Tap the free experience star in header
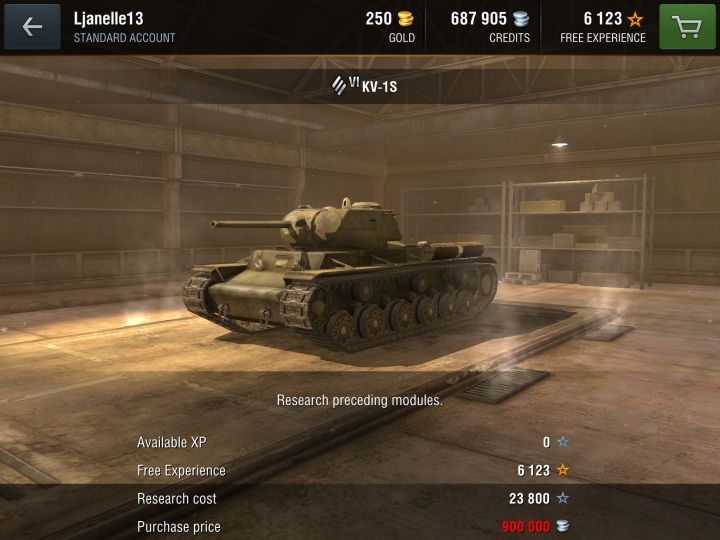Screen dimensions: 720x540 tap(636, 19)
